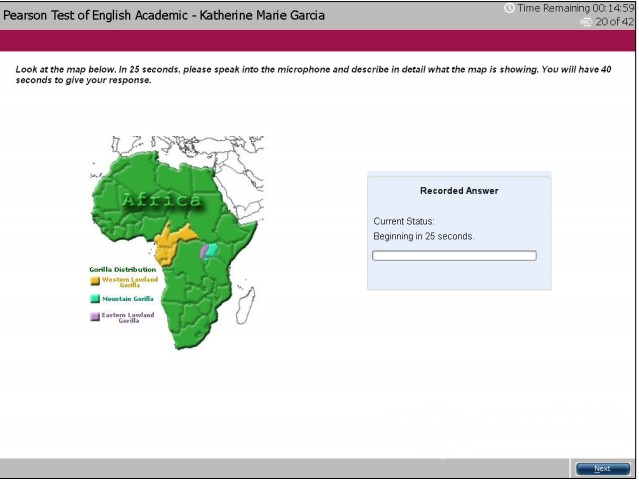Click the teal Mountain Gorilla region on map
This screenshot has width=639, height=480.
(212, 250)
